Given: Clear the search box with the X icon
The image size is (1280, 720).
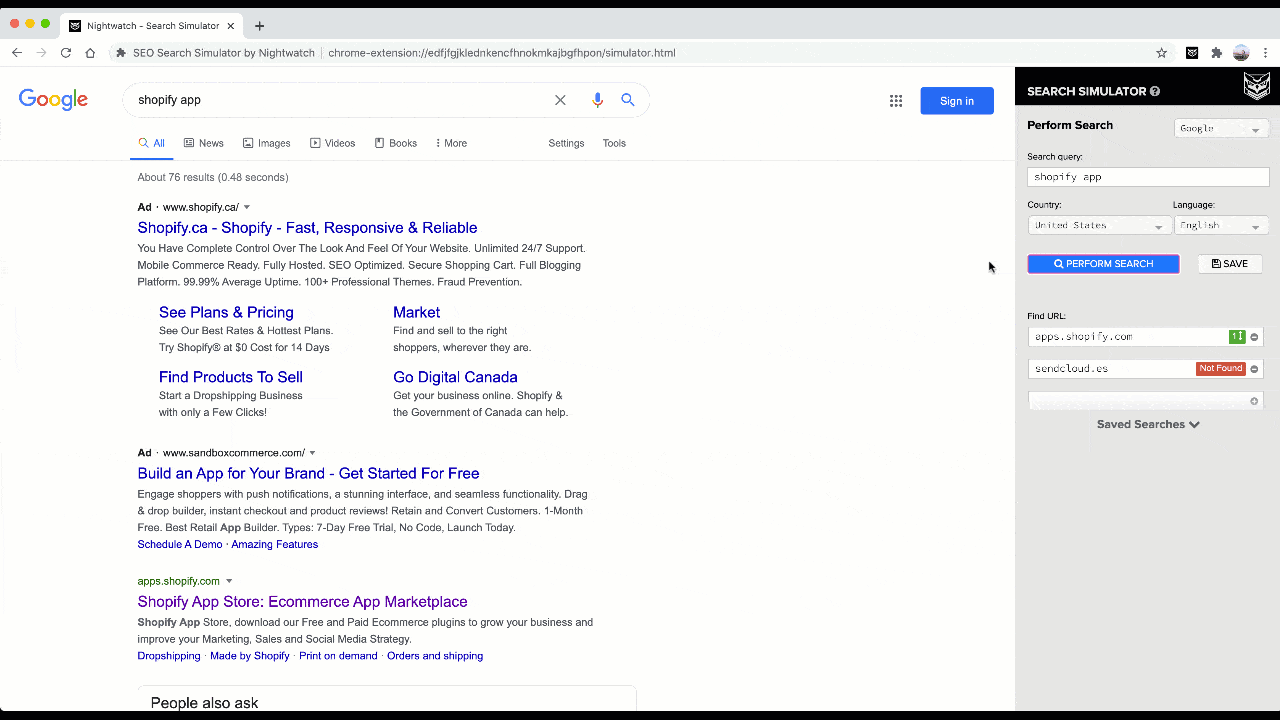Looking at the screenshot, I should point(560,100).
